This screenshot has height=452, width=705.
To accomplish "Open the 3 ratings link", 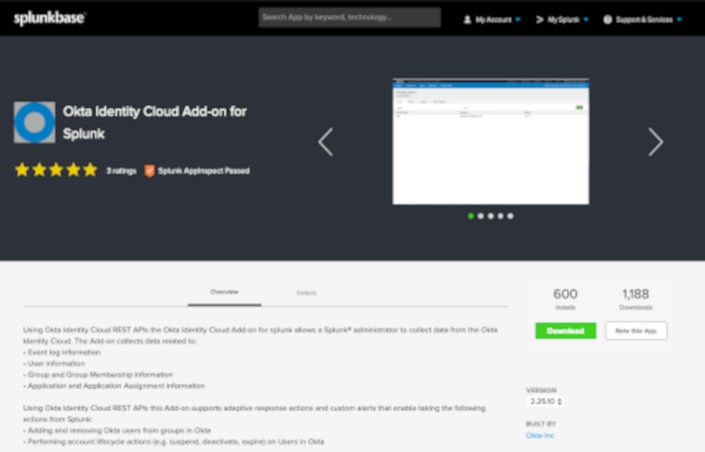I will click(121, 171).
